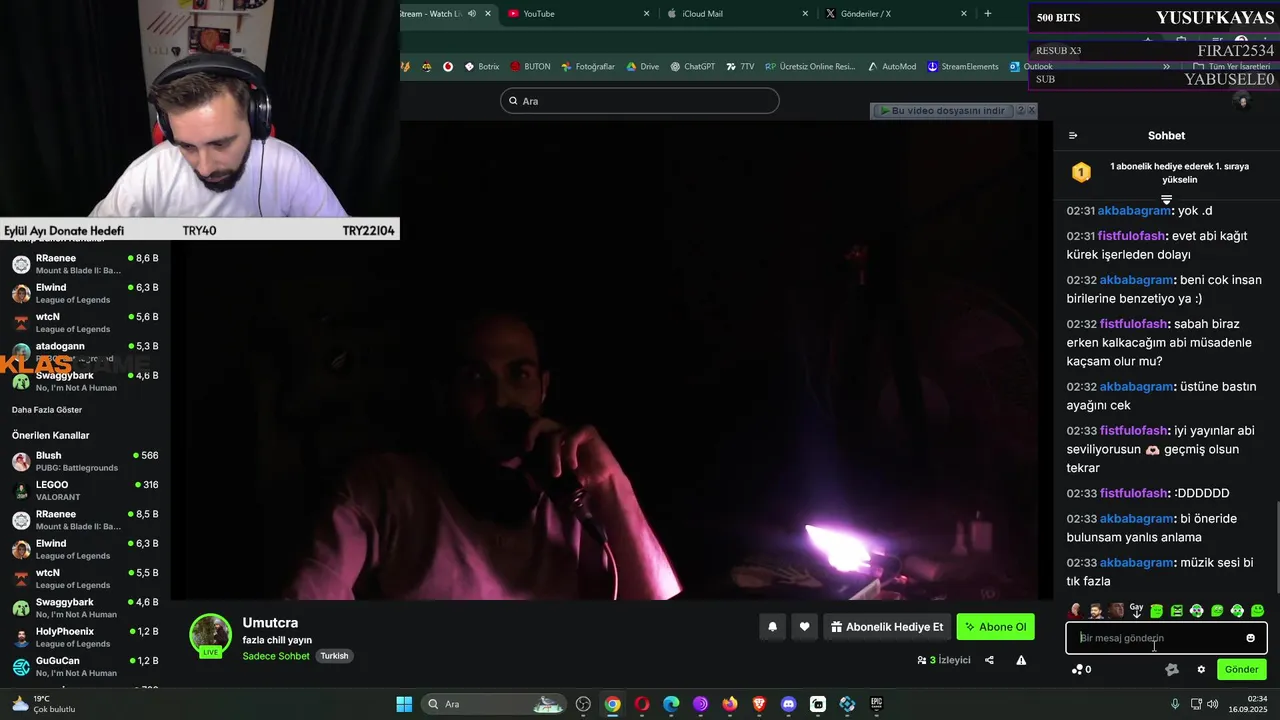The image size is (1280, 720).
Task: Click the Bu video dosyasını indir button
Action: pos(942,110)
